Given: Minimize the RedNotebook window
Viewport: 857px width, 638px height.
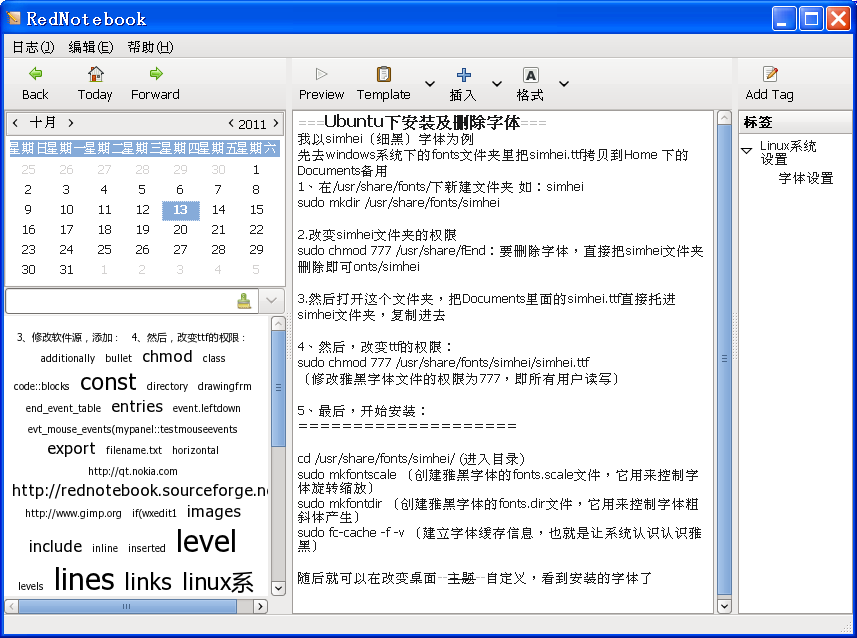Looking at the screenshot, I should (x=784, y=19).
